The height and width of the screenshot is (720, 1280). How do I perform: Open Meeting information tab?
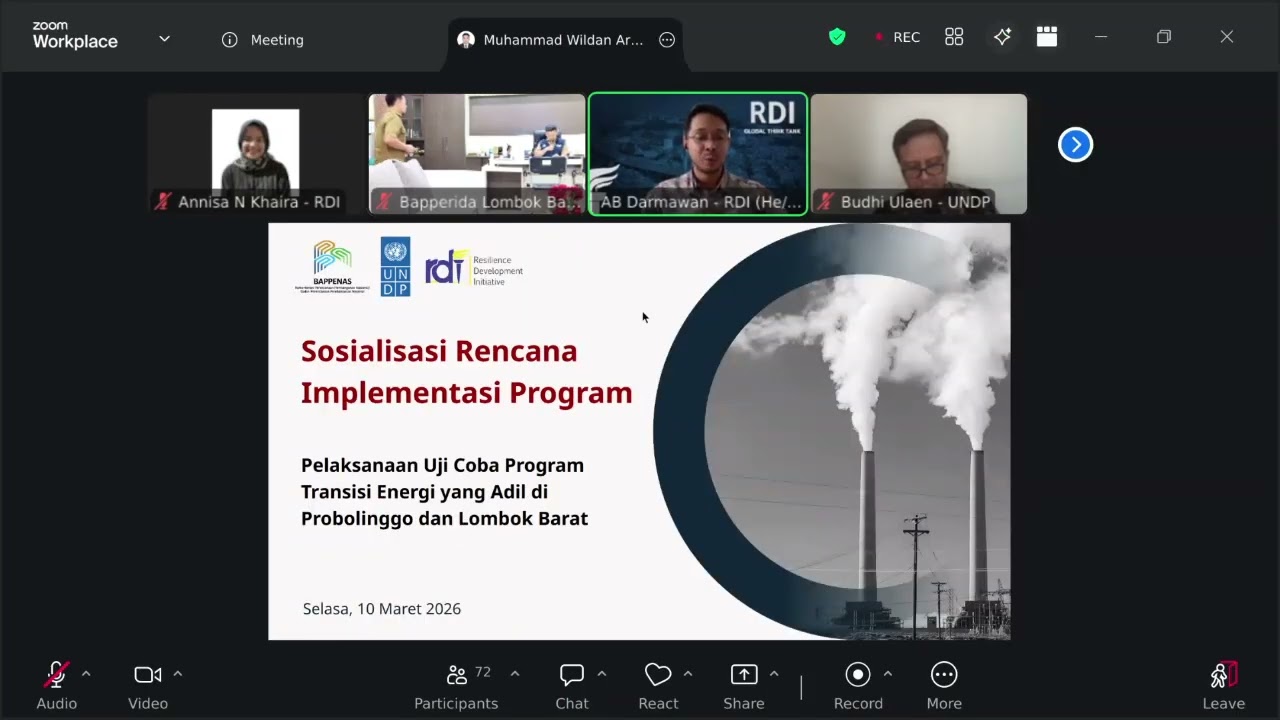pos(263,40)
